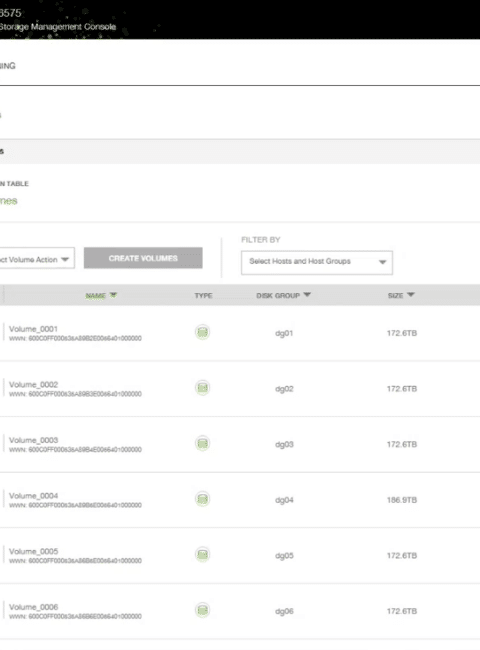Click the CREATE VOLUMES button
480x650 pixels.
pyautogui.click(x=143, y=258)
